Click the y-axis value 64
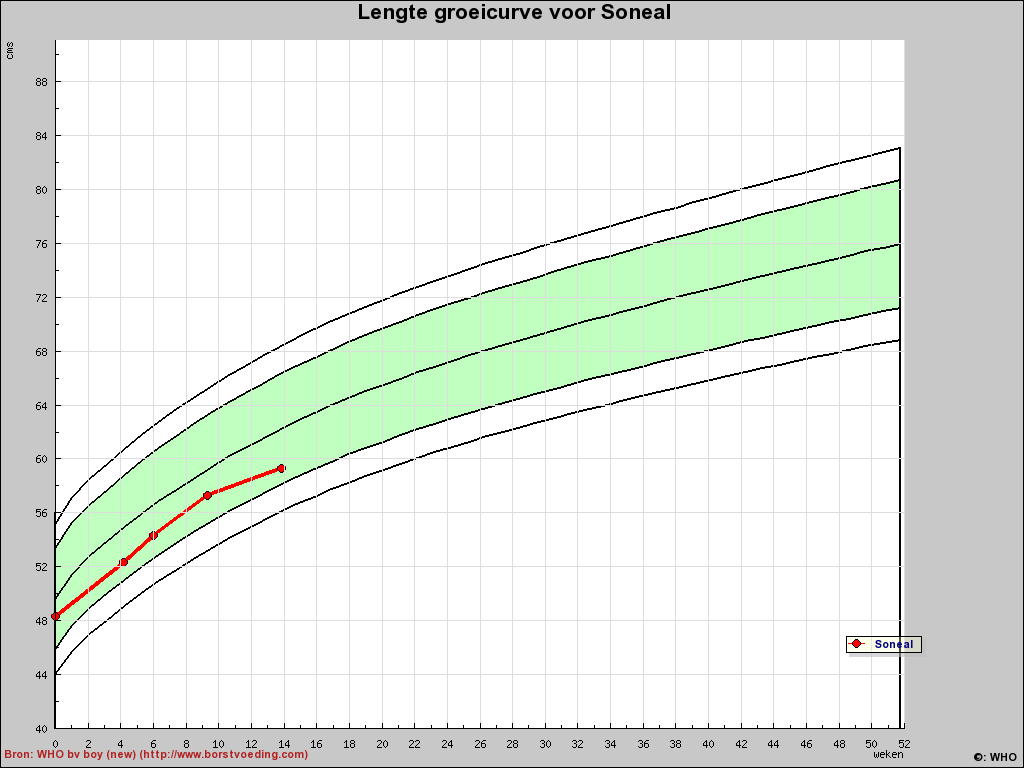The height and width of the screenshot is (768, 1024). [42, 406]
